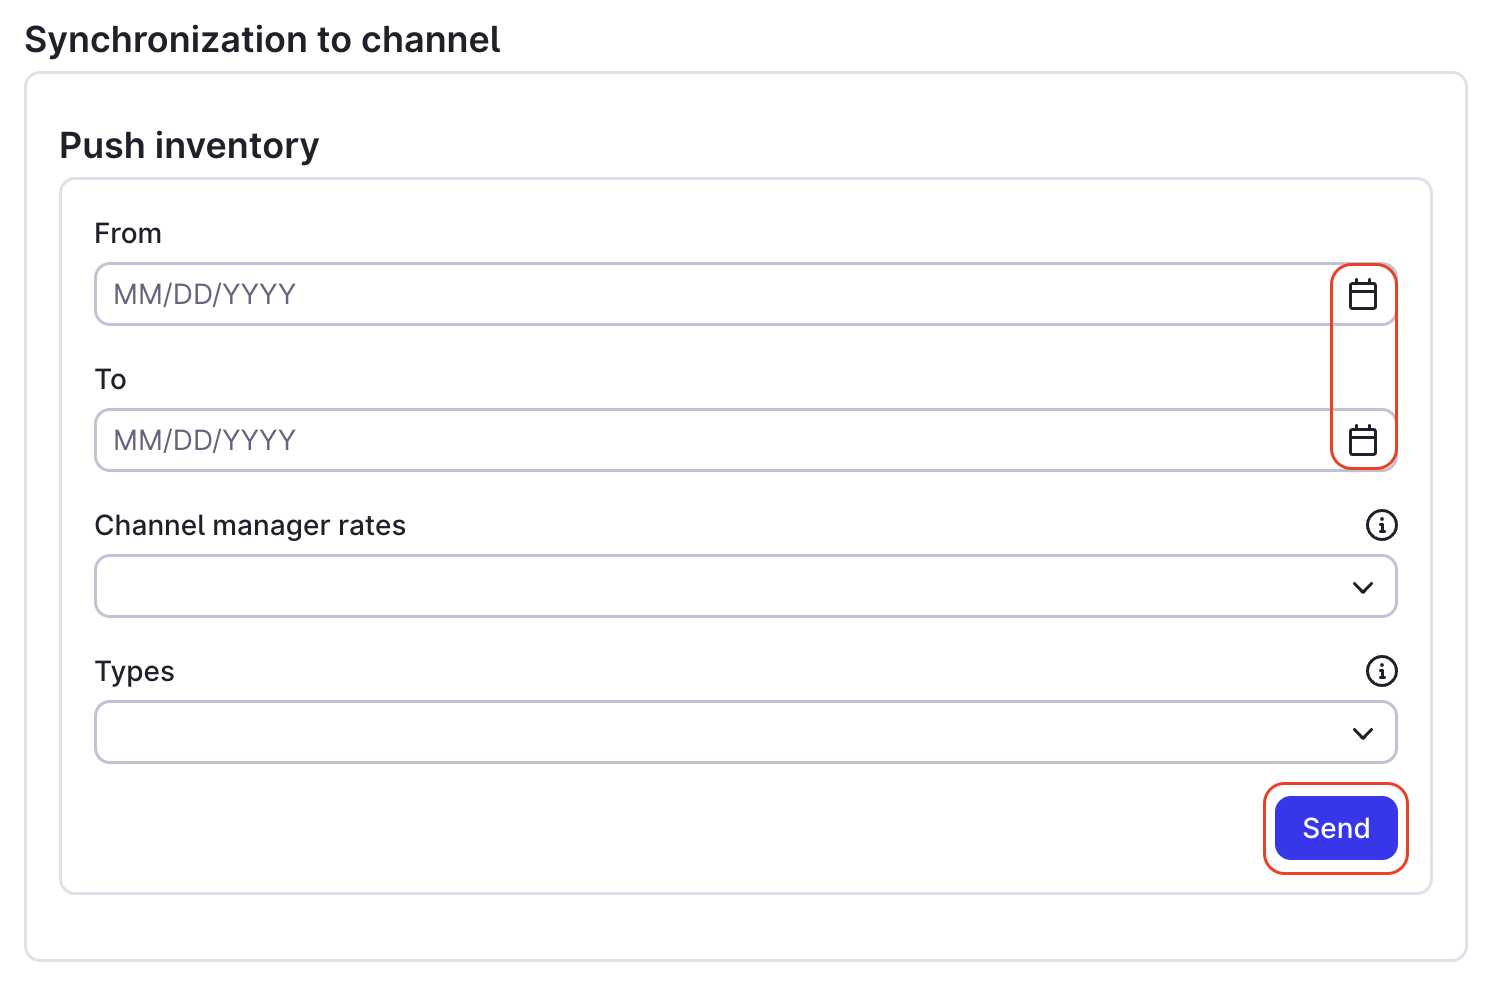Click the Send button
This screenshot has height=992, width=1492.
tap(1336, 828)
